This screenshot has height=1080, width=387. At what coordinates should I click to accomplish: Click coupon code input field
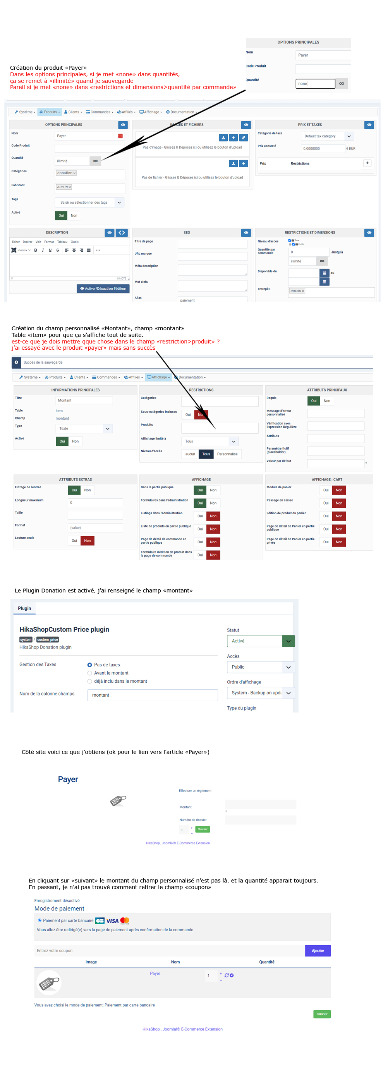tap(169, 951)
